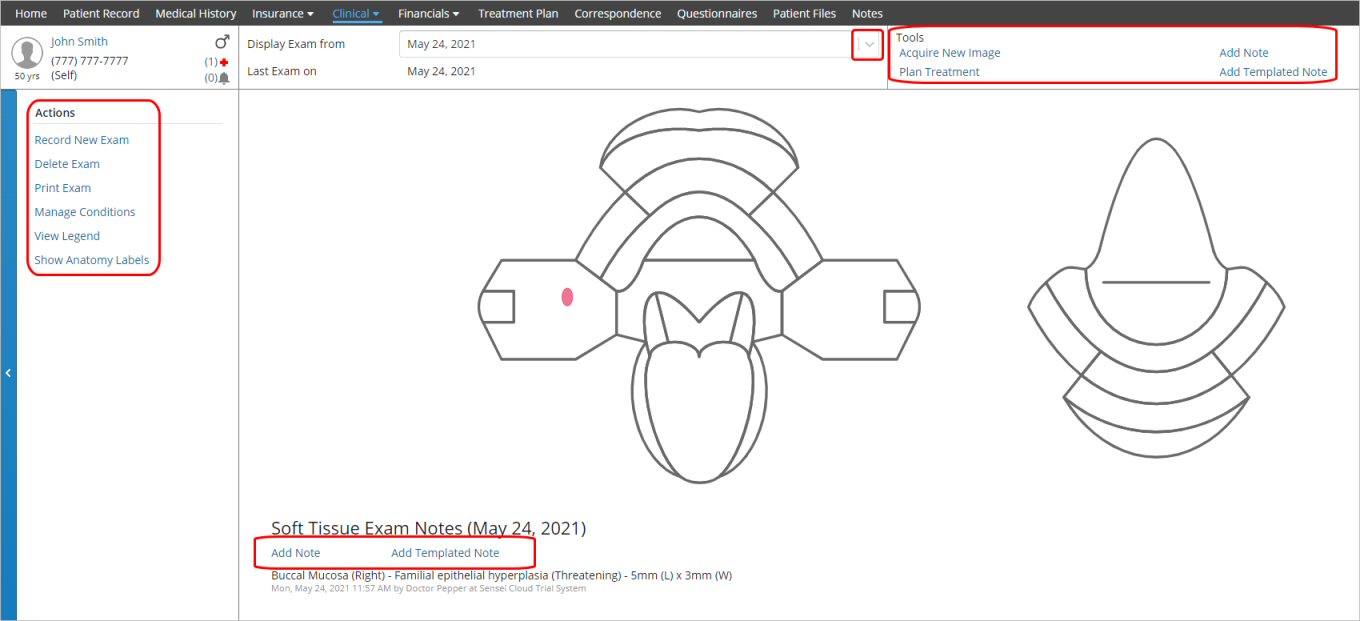Screen dimensions: 1360x621
Task: Open Manage Conditions from Actions
Action: 85,212
